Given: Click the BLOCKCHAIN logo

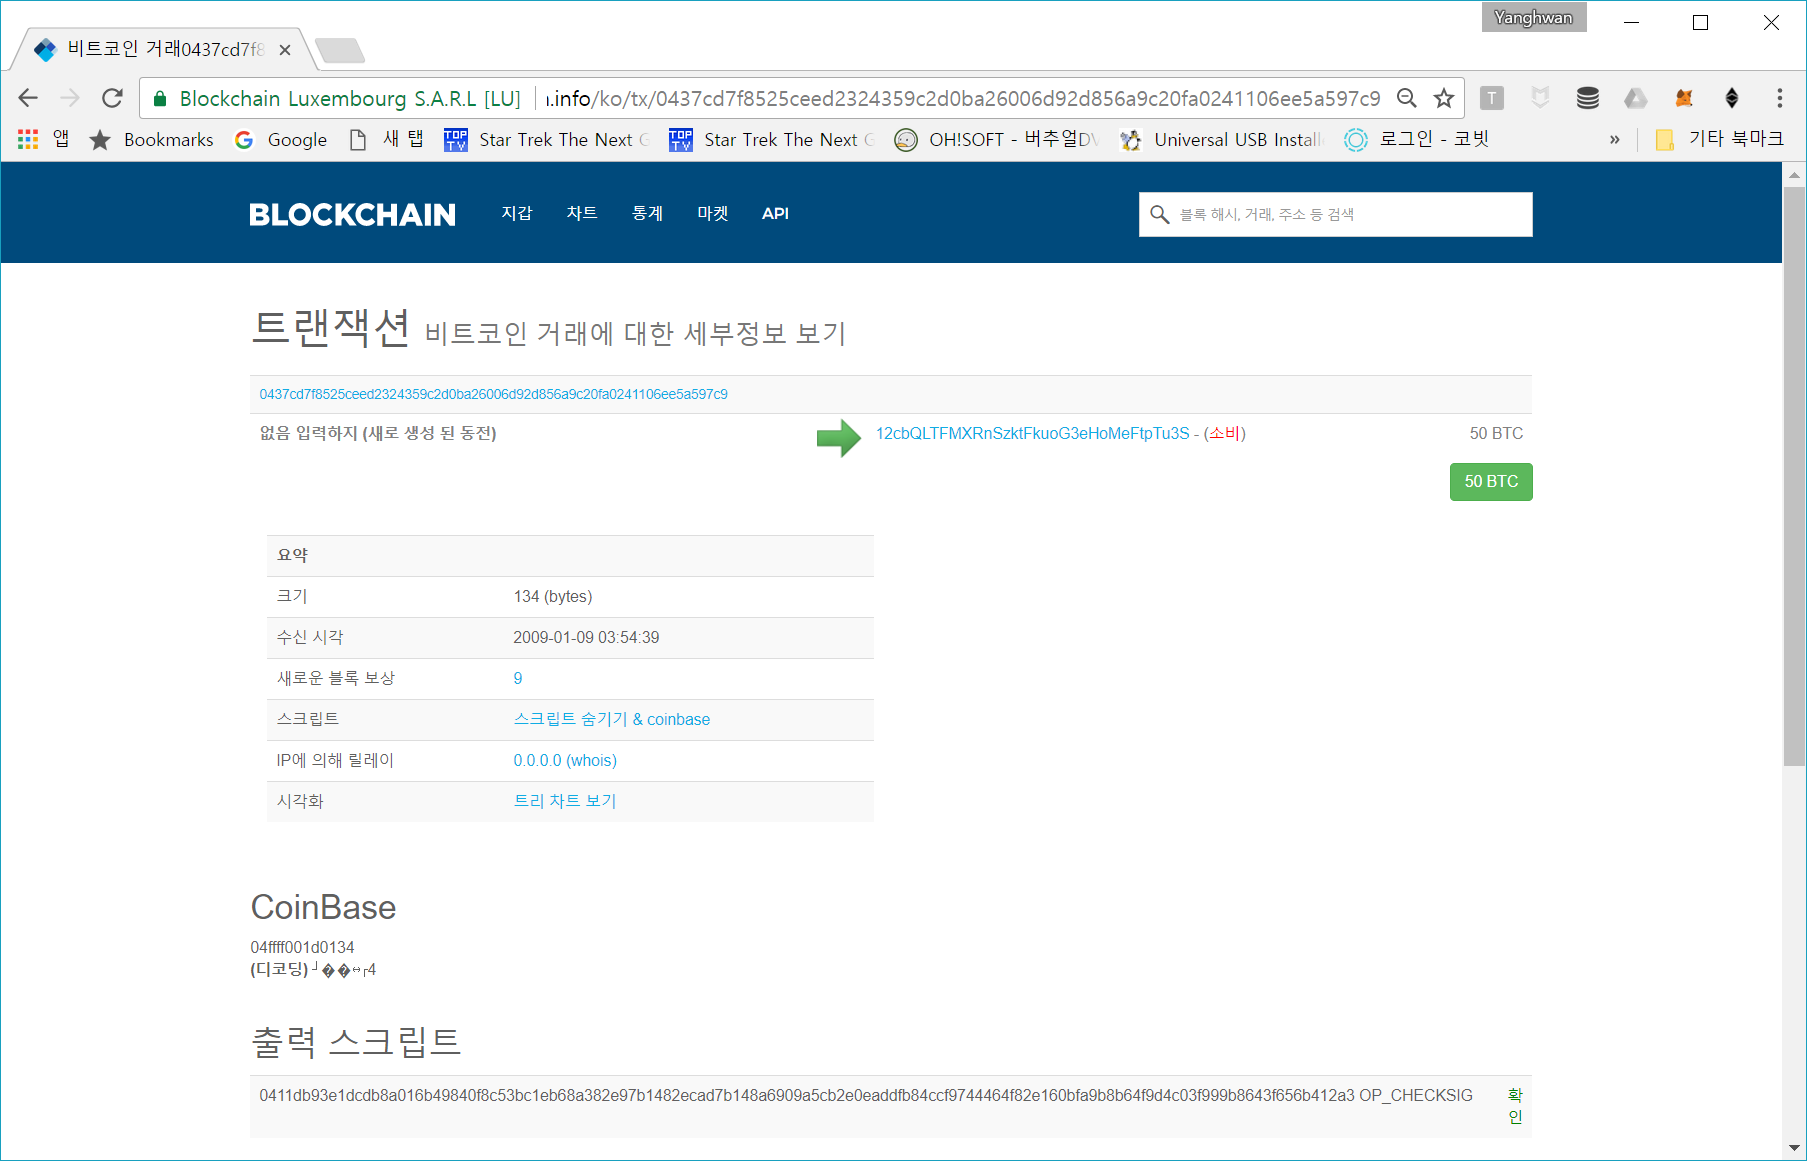Looking at the screenshot, I should click(x=352, y=214).
